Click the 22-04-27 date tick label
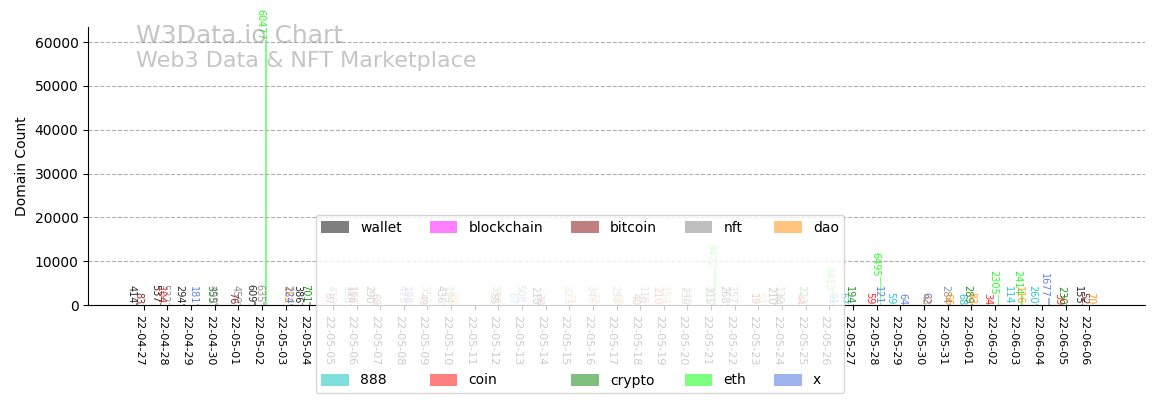This screenshot has width=1160, height=400. click(140, 340)
